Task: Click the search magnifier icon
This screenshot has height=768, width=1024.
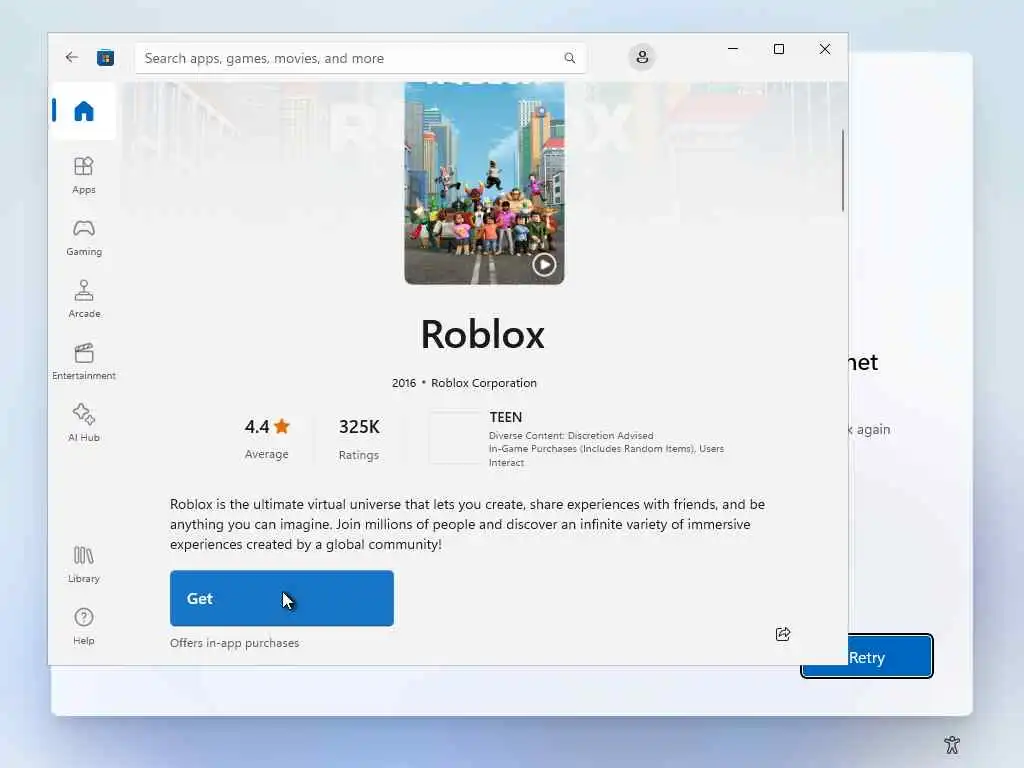Action: [569, 58]
